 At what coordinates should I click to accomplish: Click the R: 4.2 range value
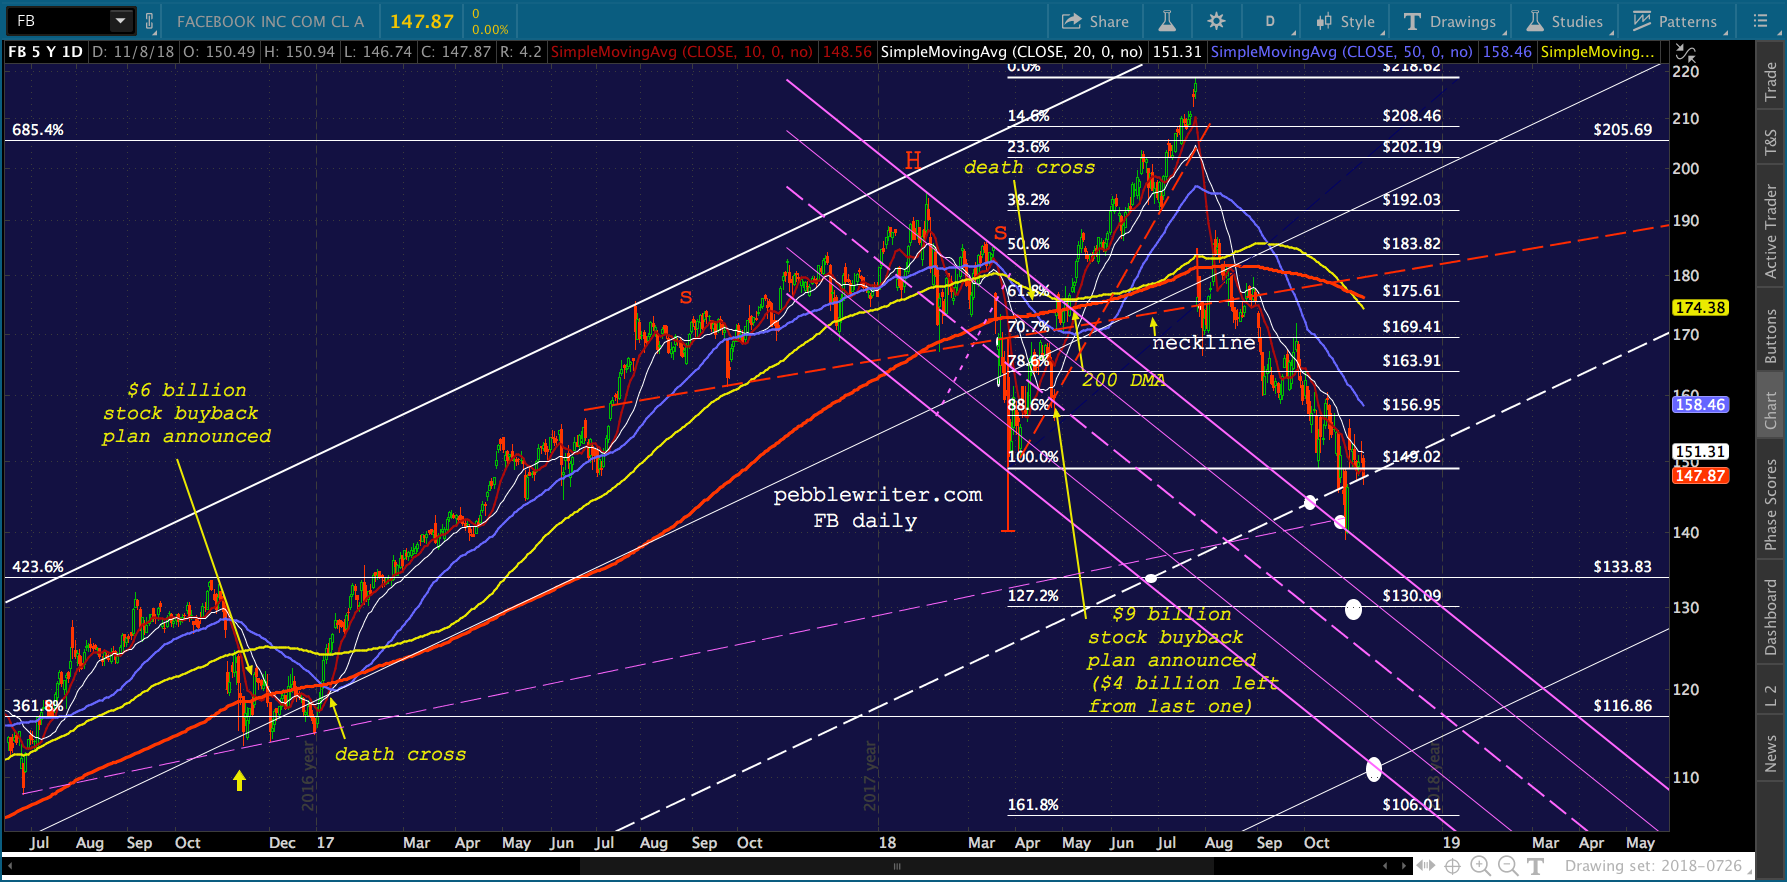click(x=520, y=52)
